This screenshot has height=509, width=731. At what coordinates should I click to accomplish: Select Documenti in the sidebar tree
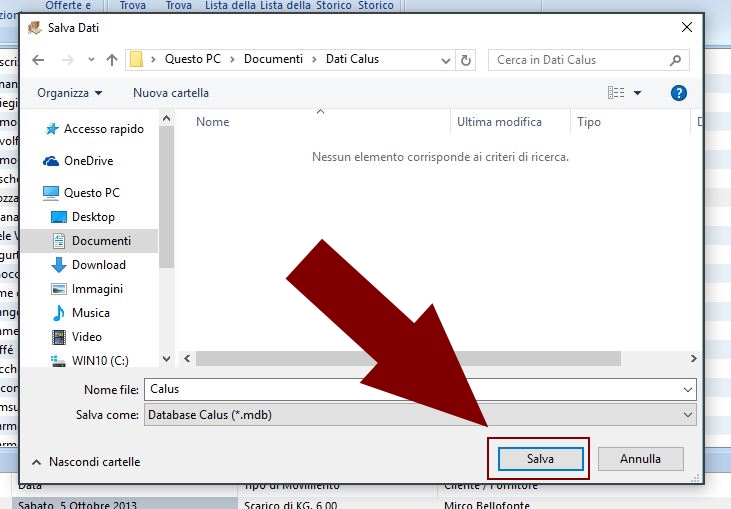(91, 241)
